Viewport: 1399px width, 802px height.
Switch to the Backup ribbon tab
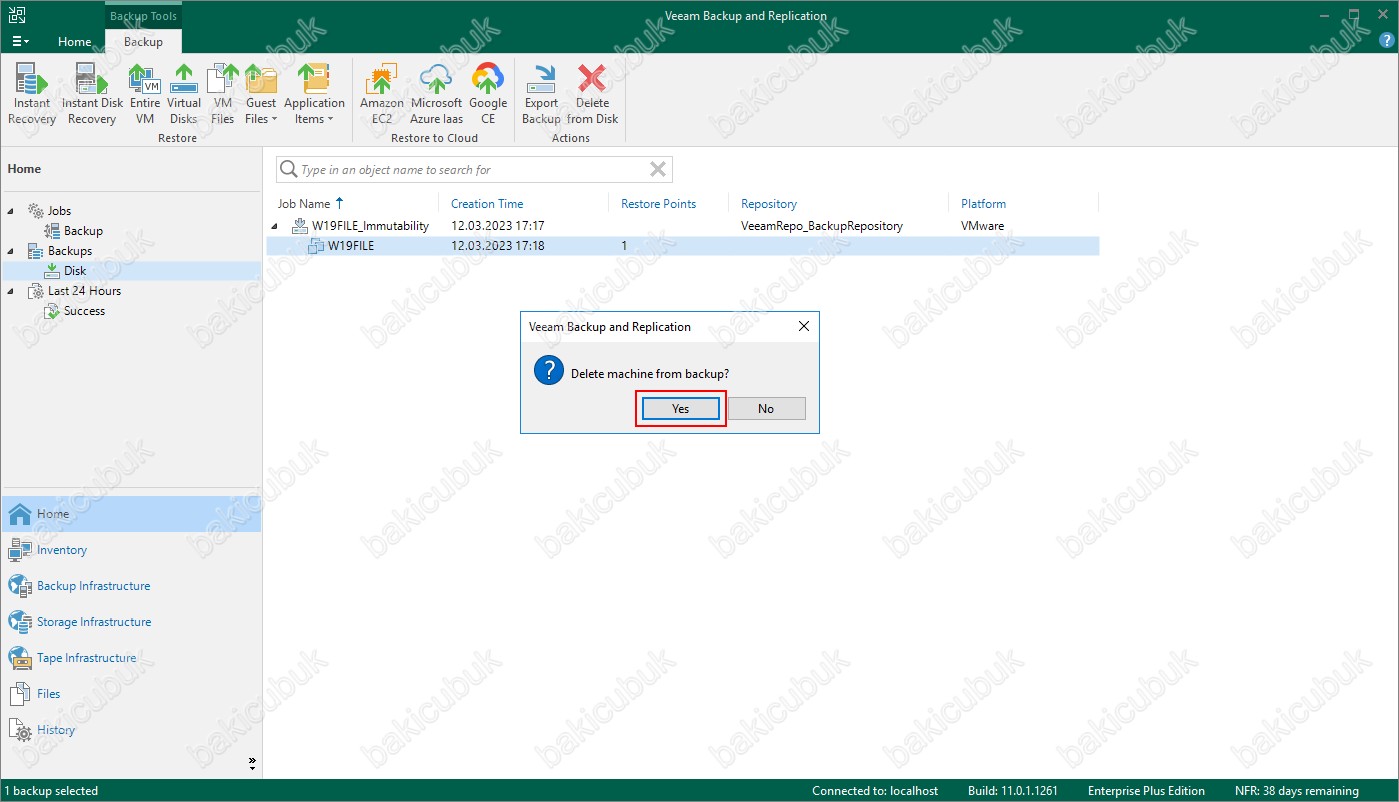point(143,42)
